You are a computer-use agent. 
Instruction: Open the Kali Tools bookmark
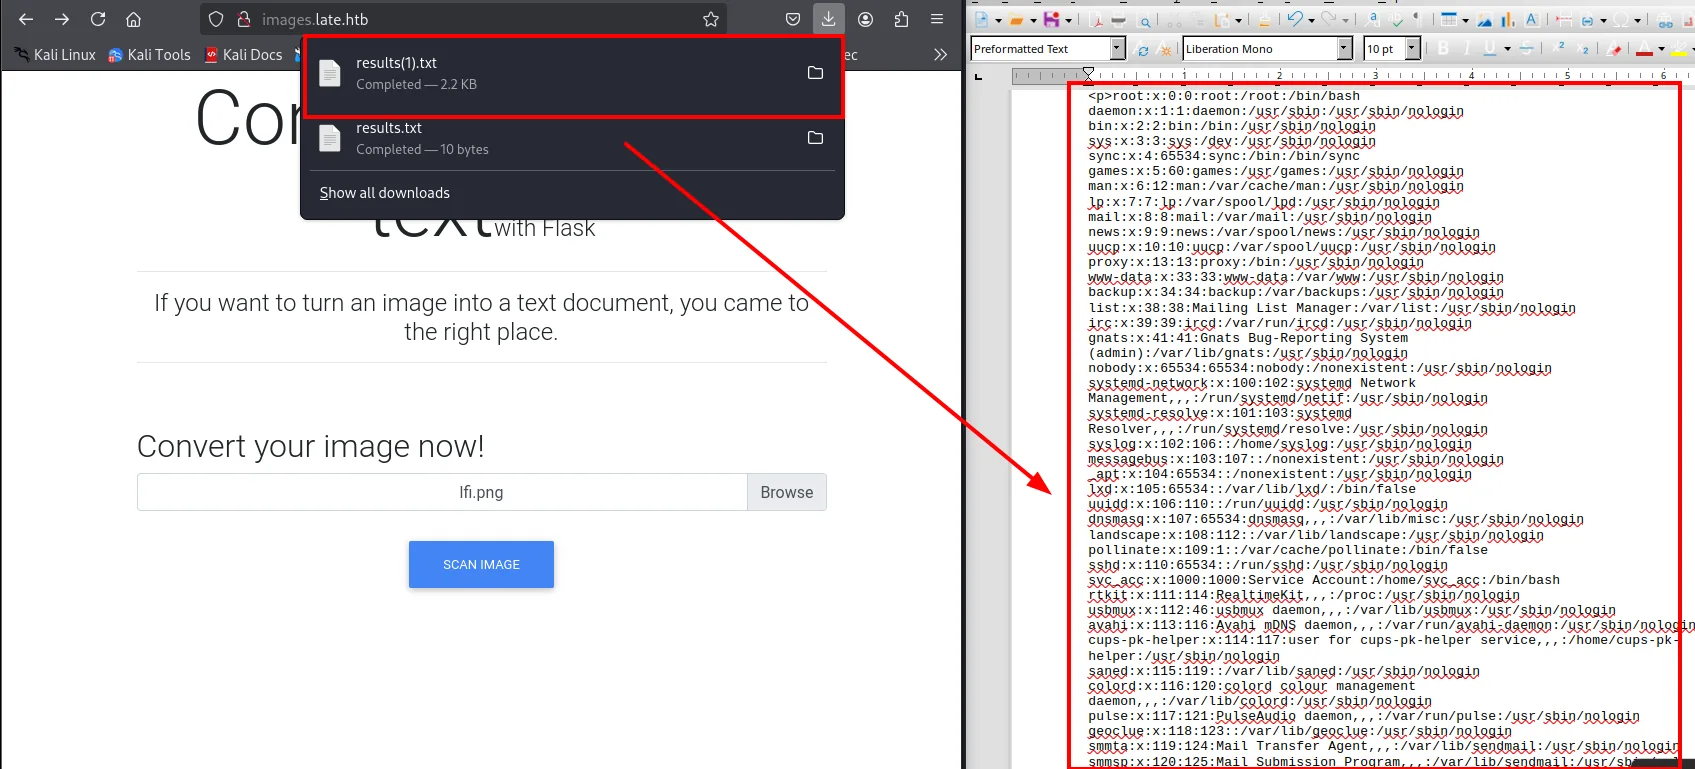pyautogui.click(x=149, y=55)
